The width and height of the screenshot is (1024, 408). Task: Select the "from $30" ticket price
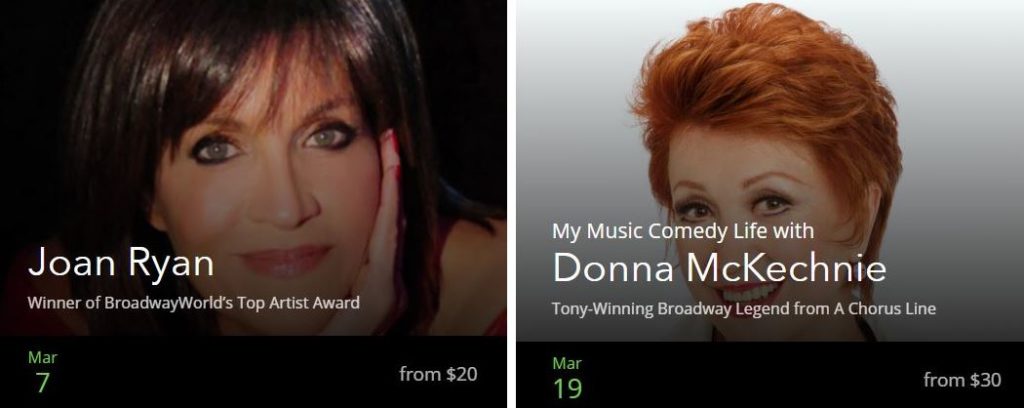pos(962,380)
